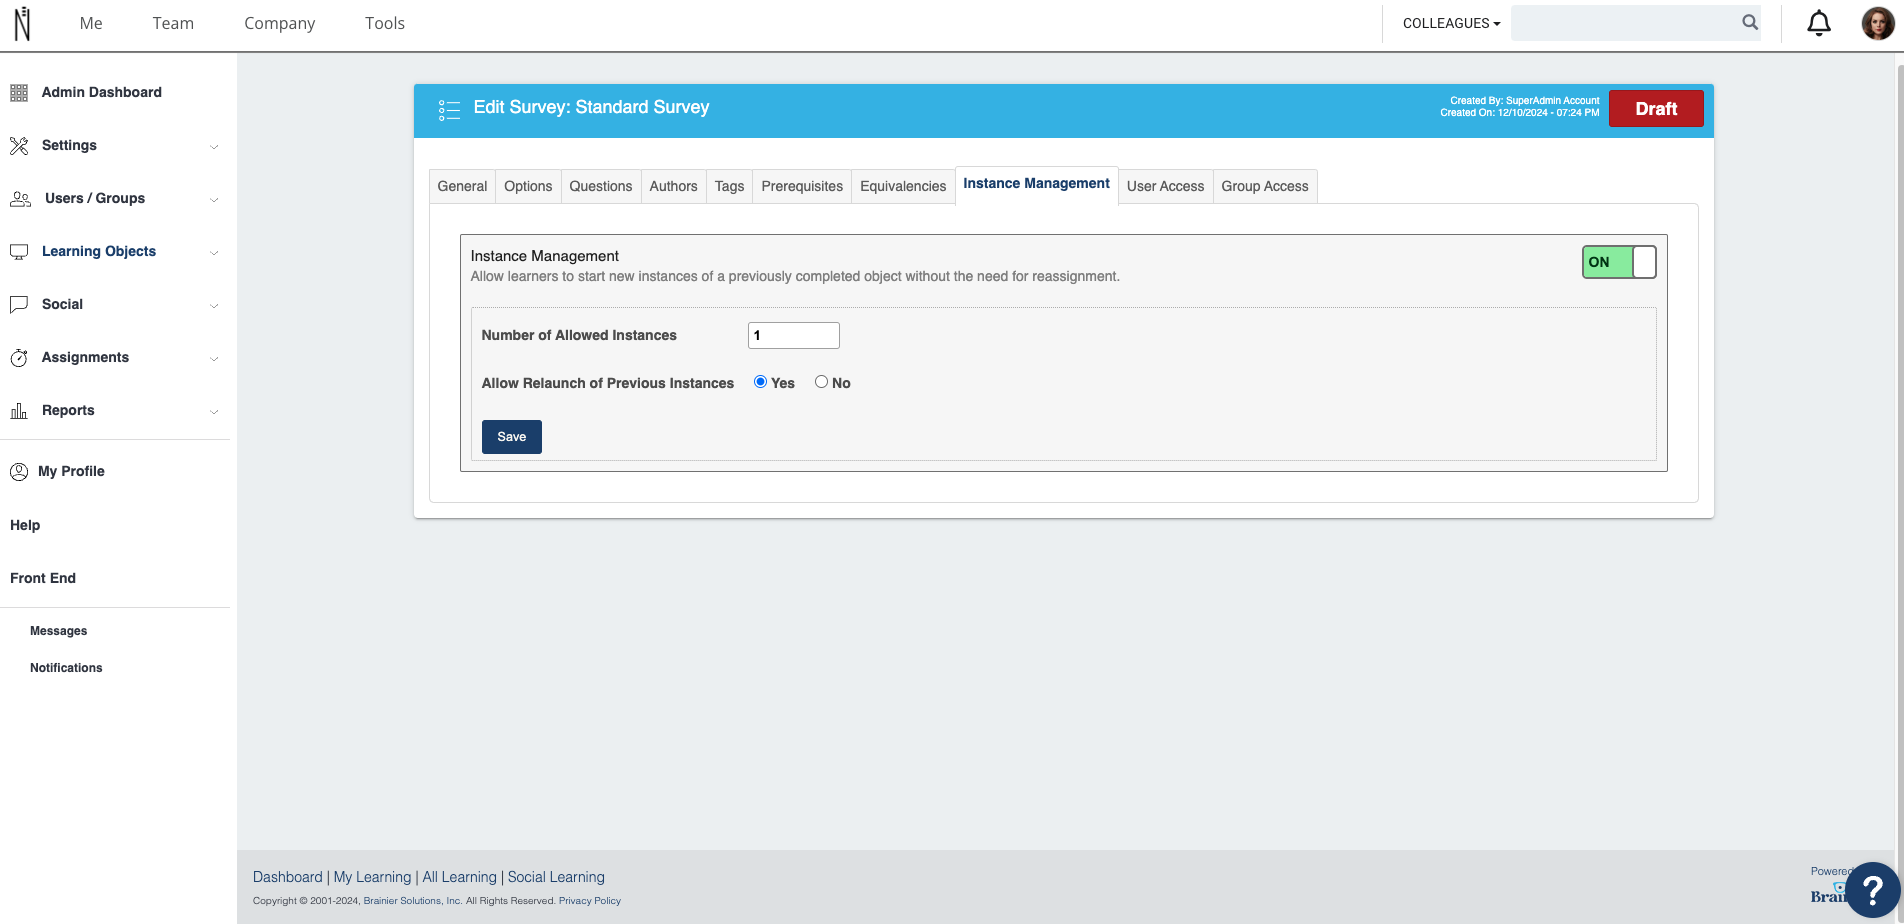Click the Dashboard footer link
The width and height of the screenshot is (1904, 924).
287,877
